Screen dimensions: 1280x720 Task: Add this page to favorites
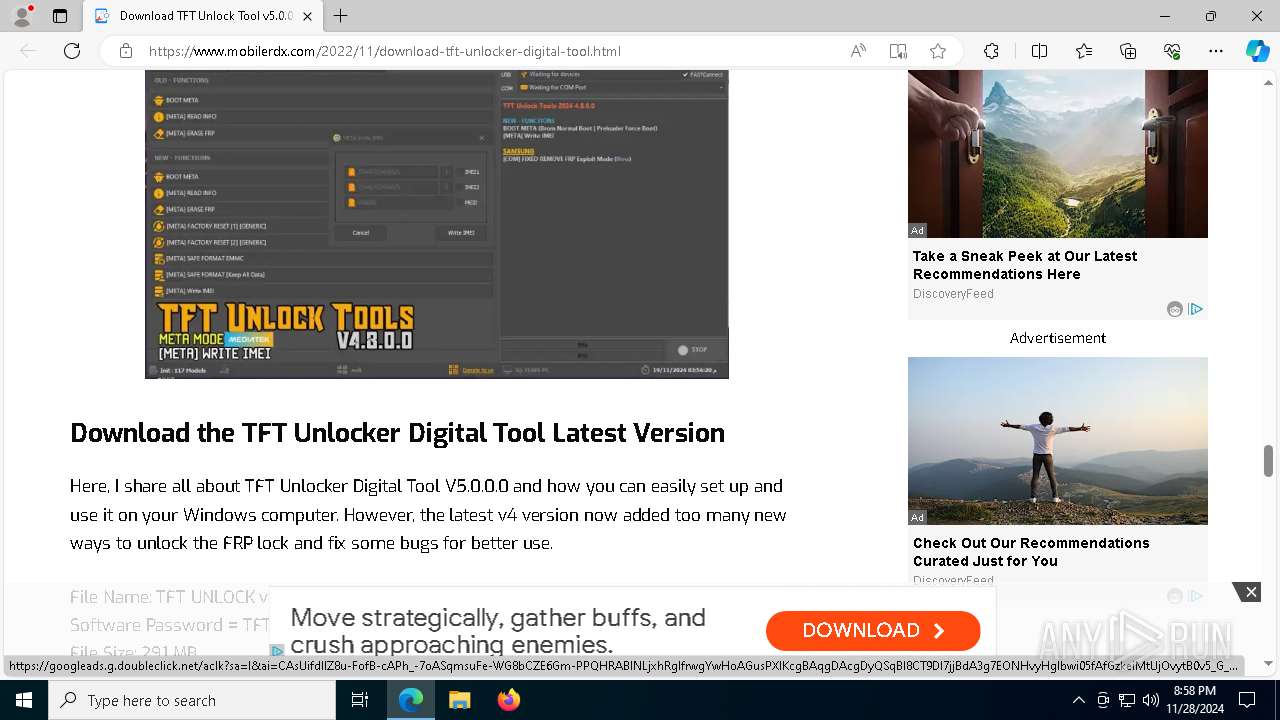[938, 51]
